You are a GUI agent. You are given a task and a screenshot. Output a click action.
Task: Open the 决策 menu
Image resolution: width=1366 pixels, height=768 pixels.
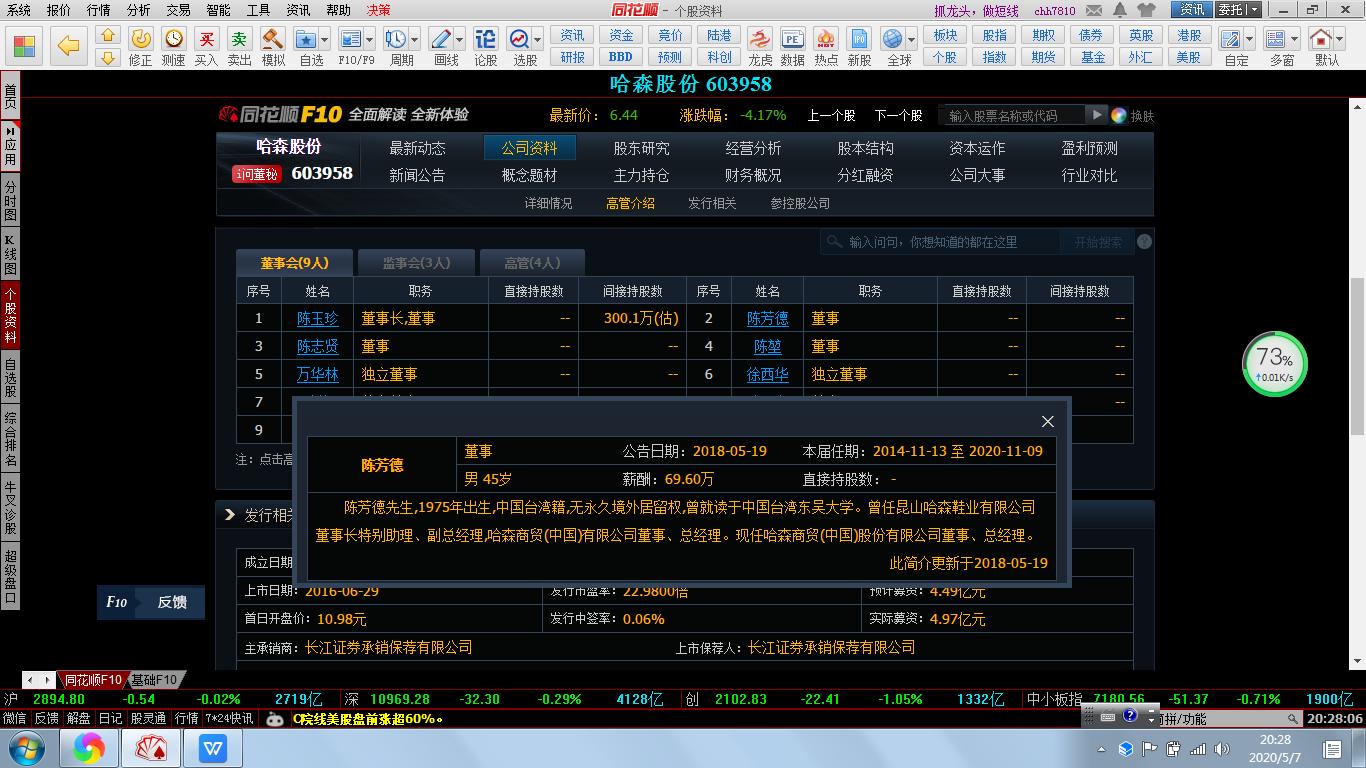[x=378, y=10]
